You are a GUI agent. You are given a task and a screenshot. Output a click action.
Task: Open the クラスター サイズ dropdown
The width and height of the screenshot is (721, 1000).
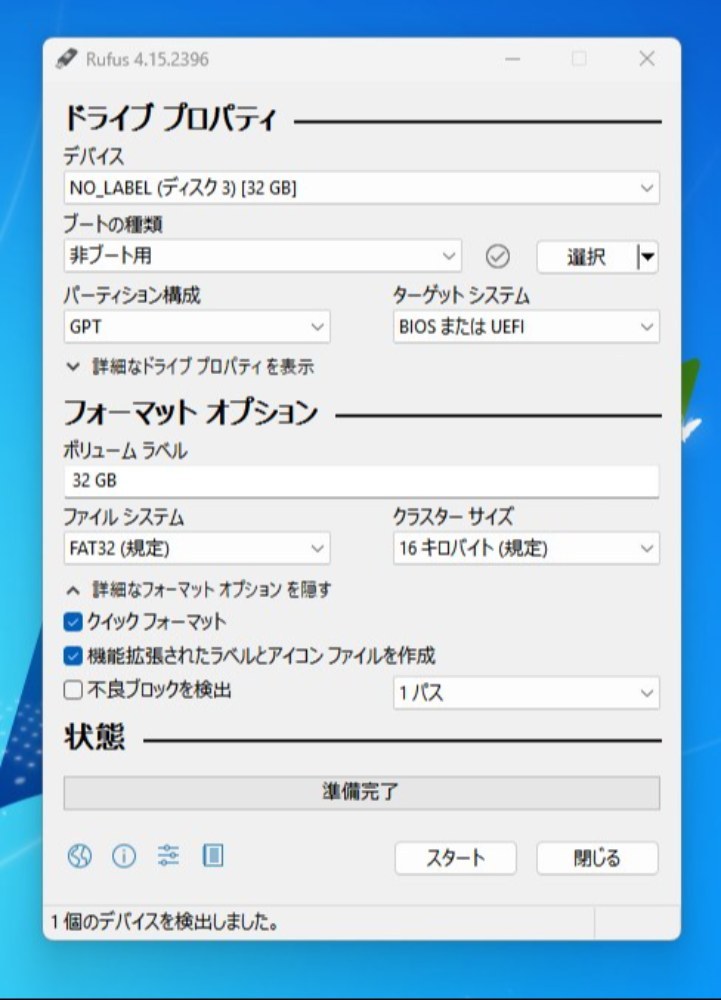pos(526,548)
